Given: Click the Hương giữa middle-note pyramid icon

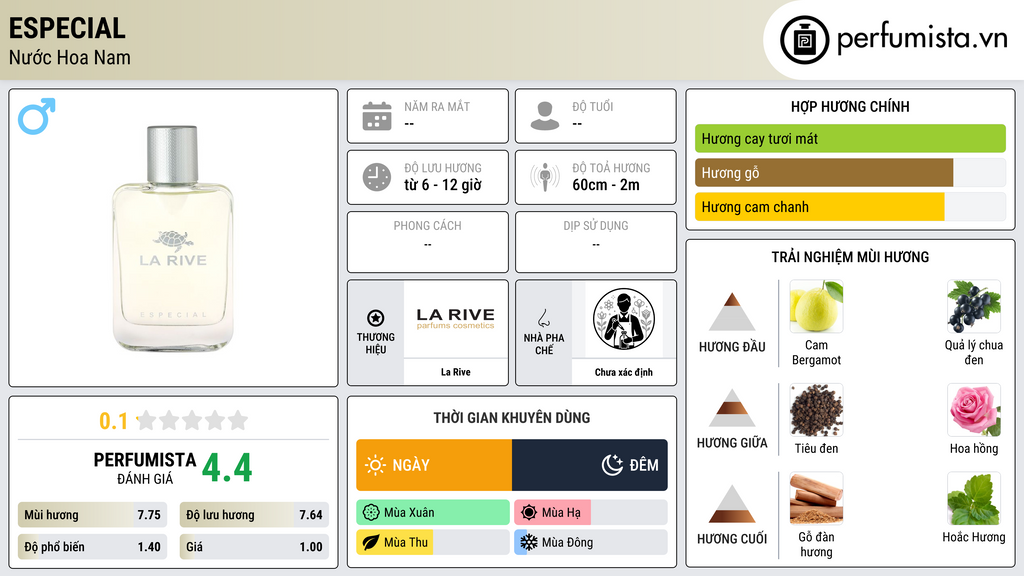Looking at the screenshot, I should pyautogui.click(x=732, y=408).
